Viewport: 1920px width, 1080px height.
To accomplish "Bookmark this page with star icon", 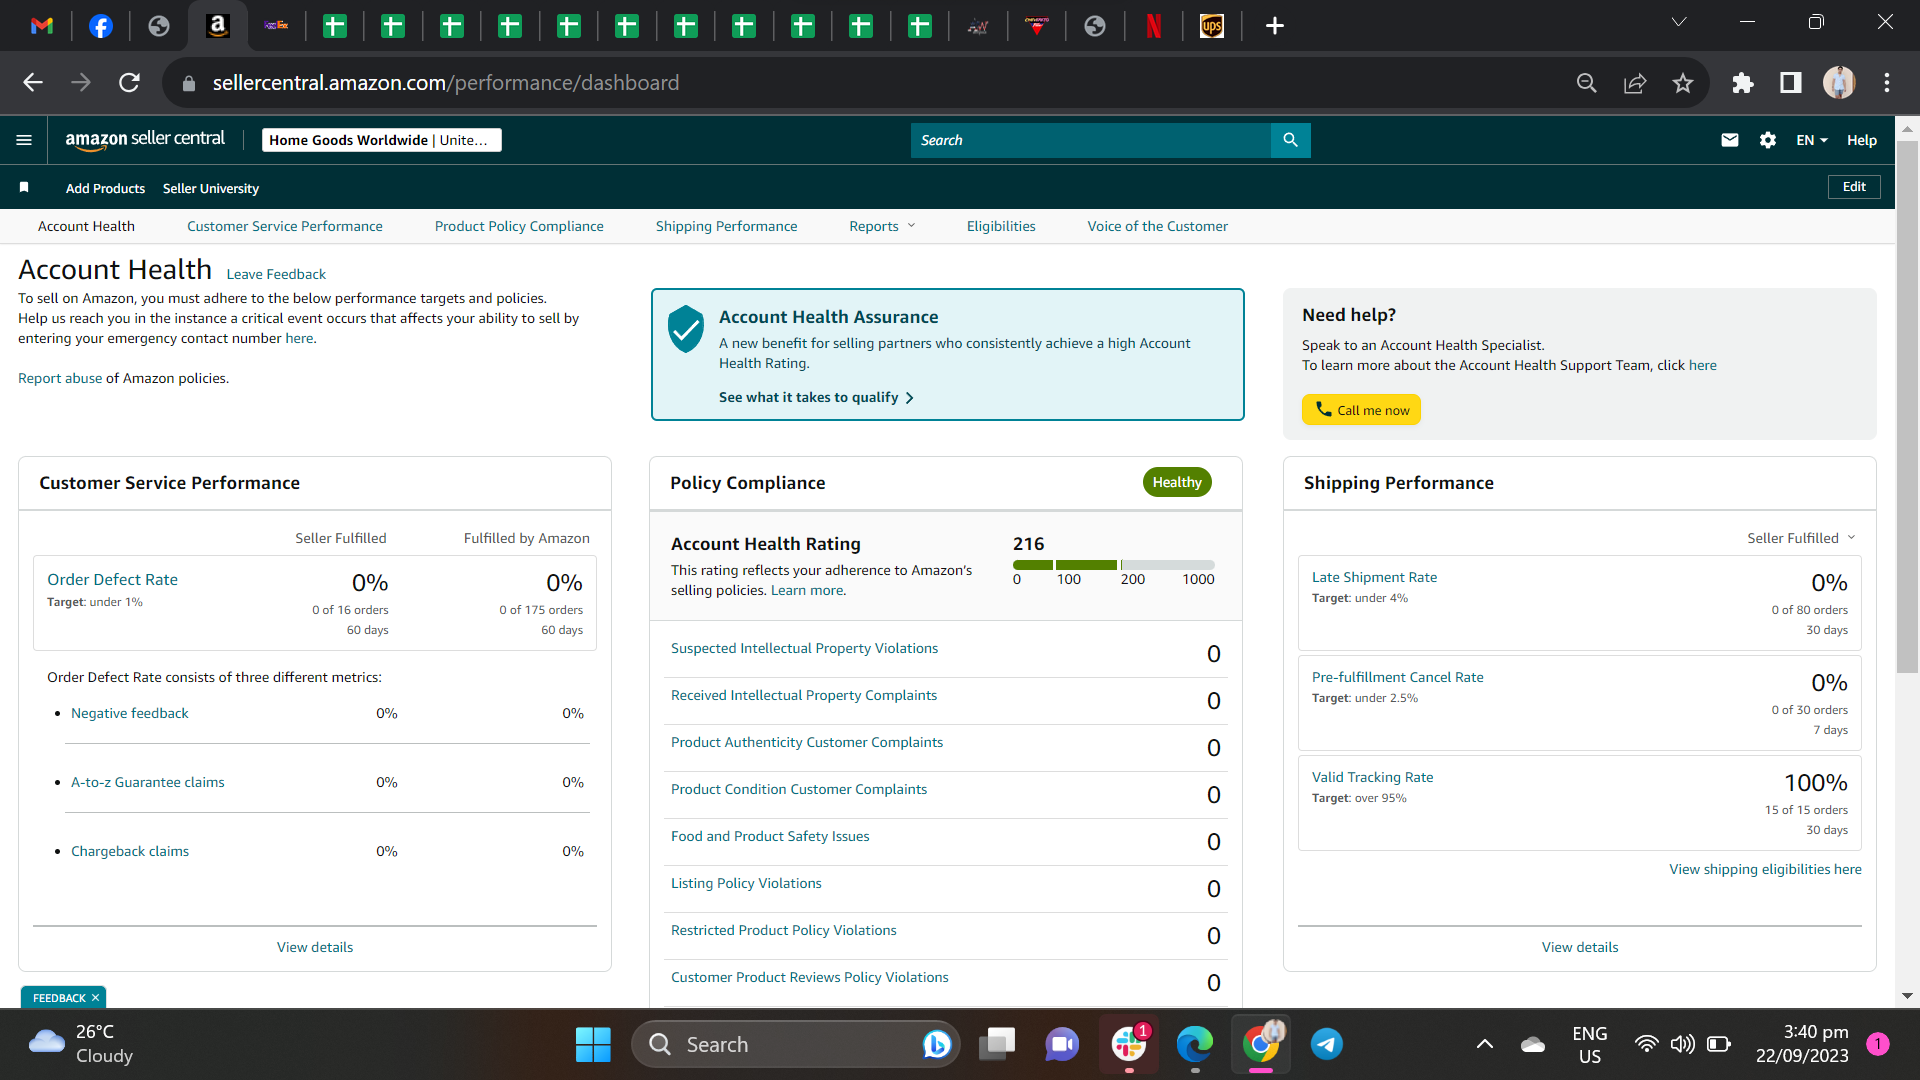I will (1683, 83).
